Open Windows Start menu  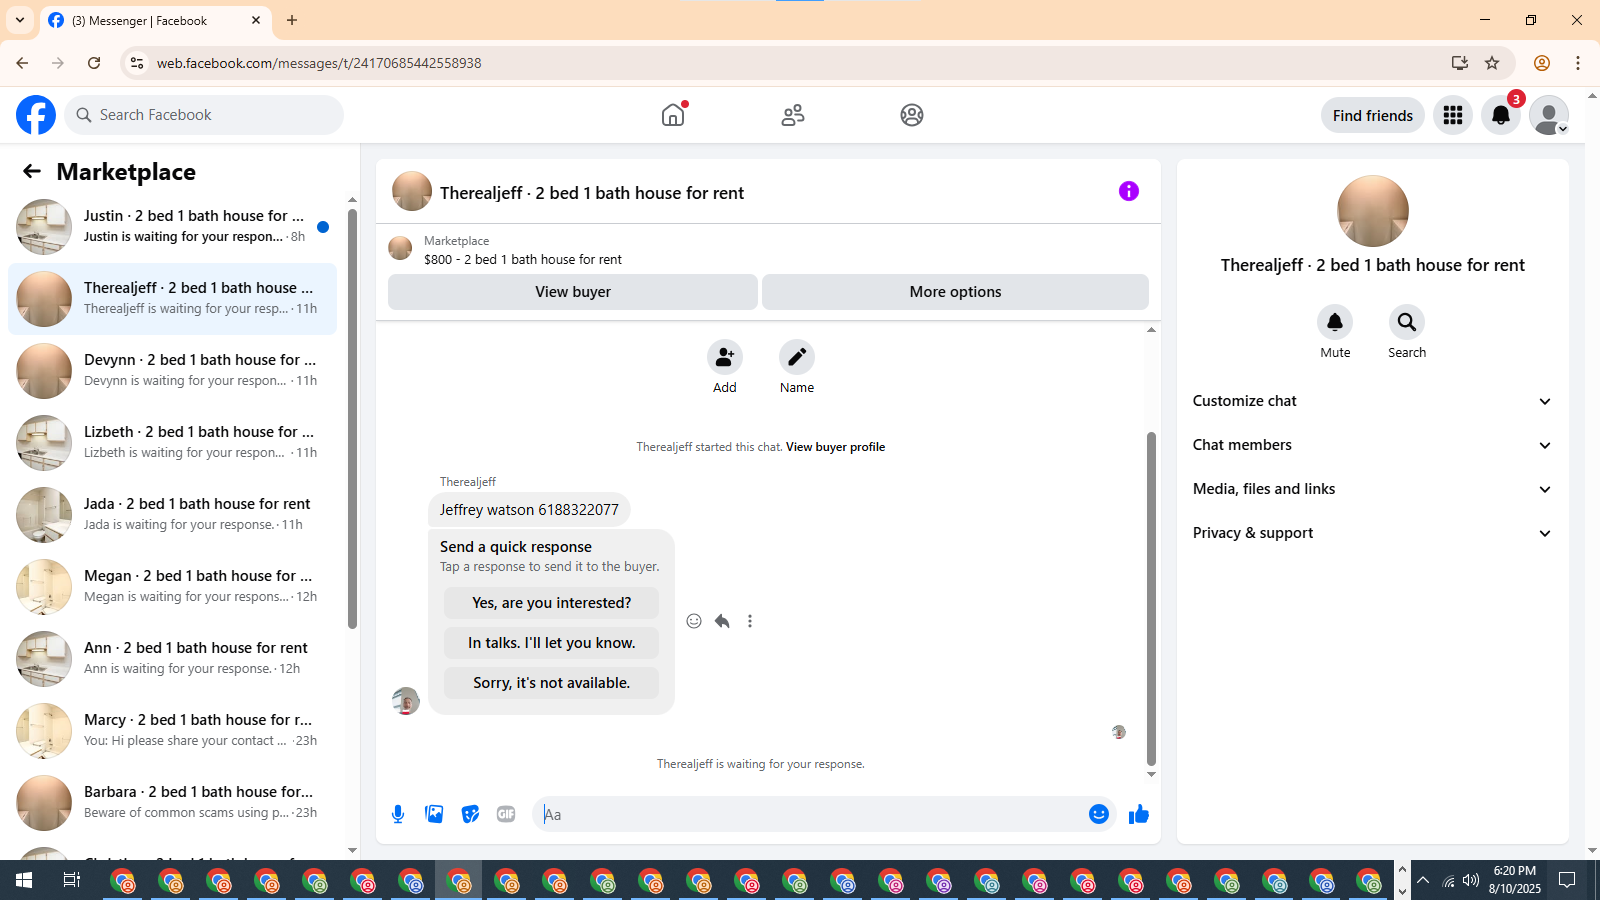[24, 880]
